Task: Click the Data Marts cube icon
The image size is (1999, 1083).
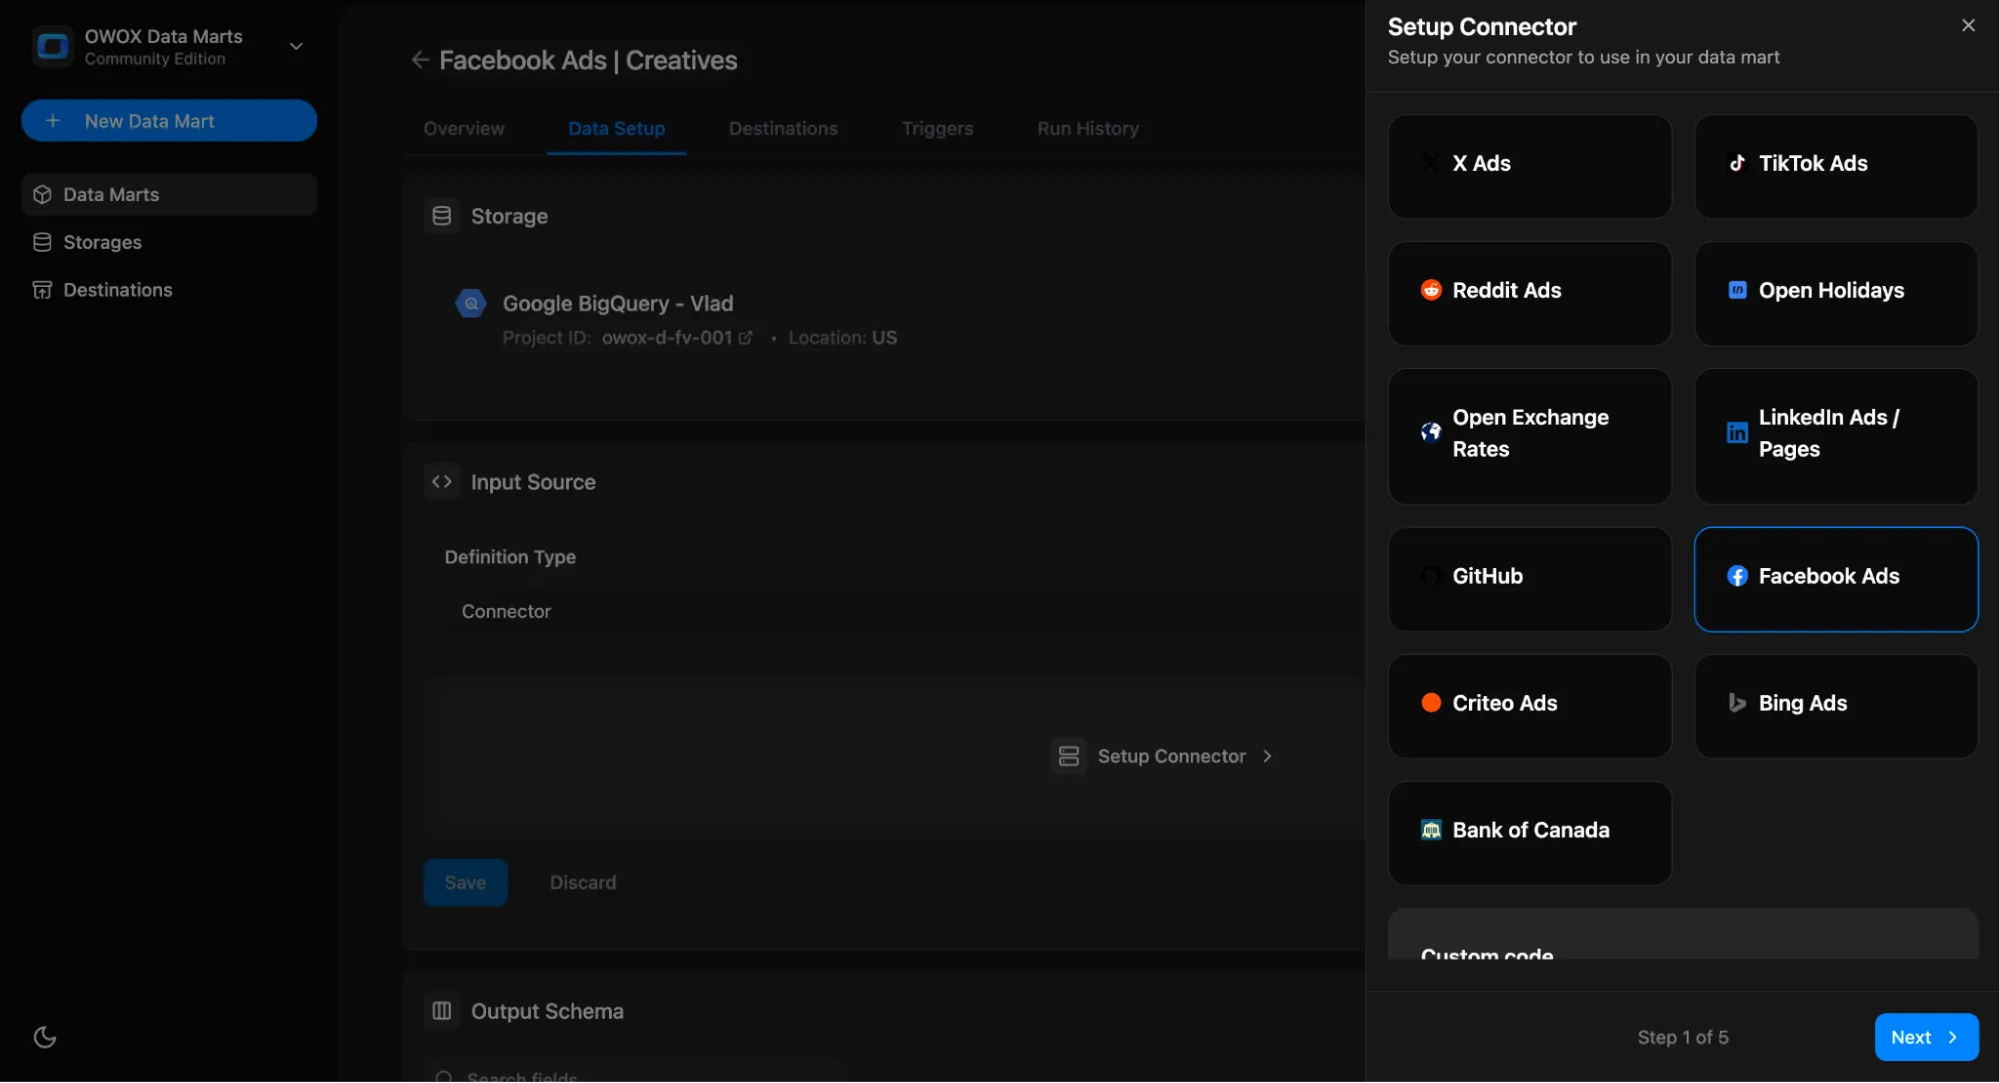Action: click(x=42, y=194)
